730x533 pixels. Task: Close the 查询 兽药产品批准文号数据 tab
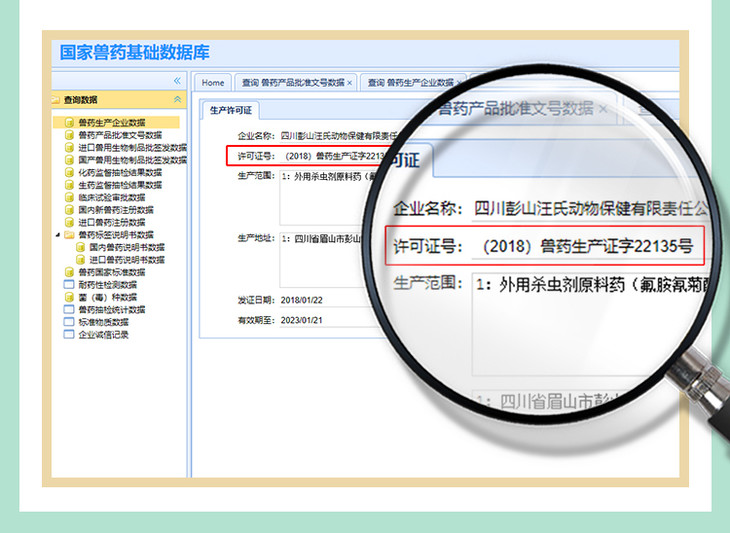349,82
